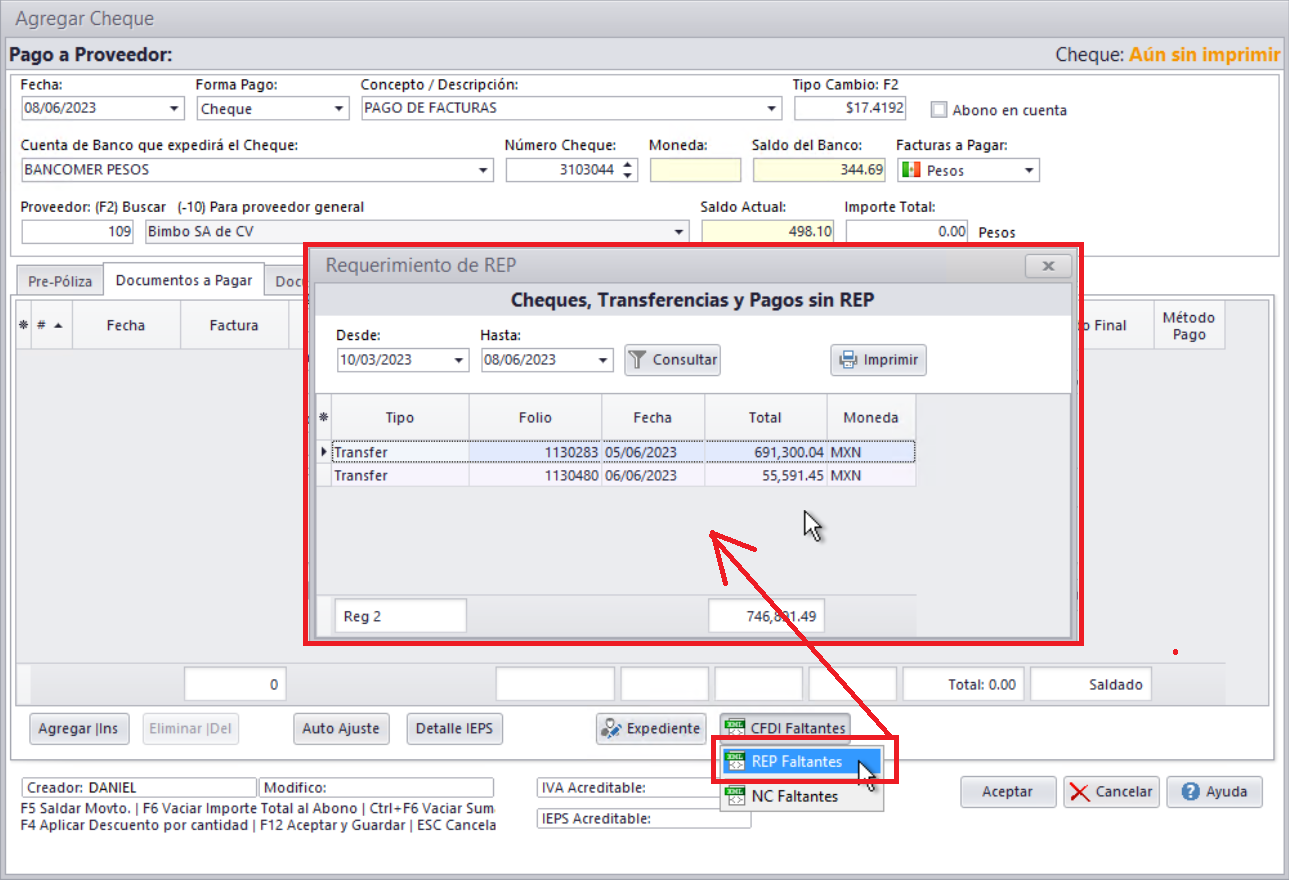Enable the Abono en cuenta checkbox
Viewport: 1289px width, 880px height.
click(939, 110)
